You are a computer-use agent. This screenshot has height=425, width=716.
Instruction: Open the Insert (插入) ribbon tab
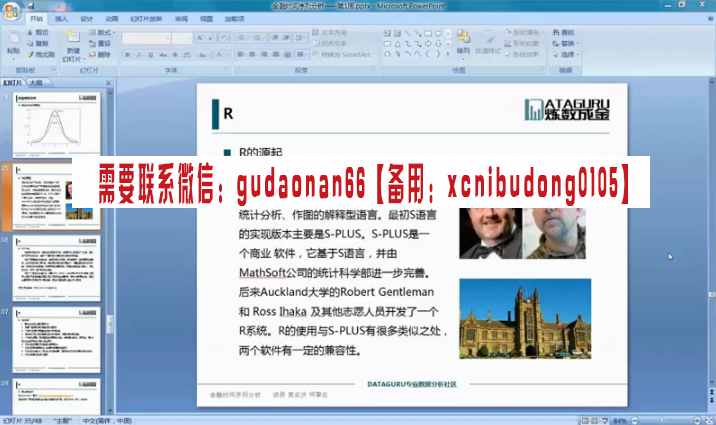pyautogui.click(x=61, y=19)
